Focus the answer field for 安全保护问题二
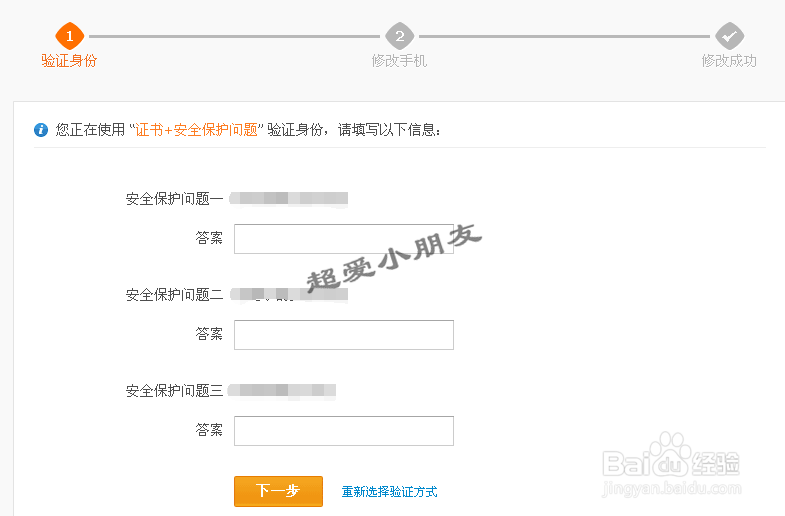The height and width of the screenshot is (516, 785). [x=343, y=335]
